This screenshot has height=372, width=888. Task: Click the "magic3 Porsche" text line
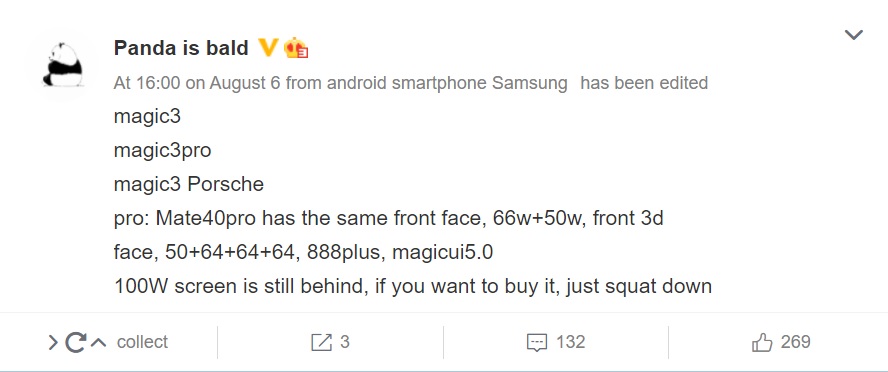(x=189, y=185)
